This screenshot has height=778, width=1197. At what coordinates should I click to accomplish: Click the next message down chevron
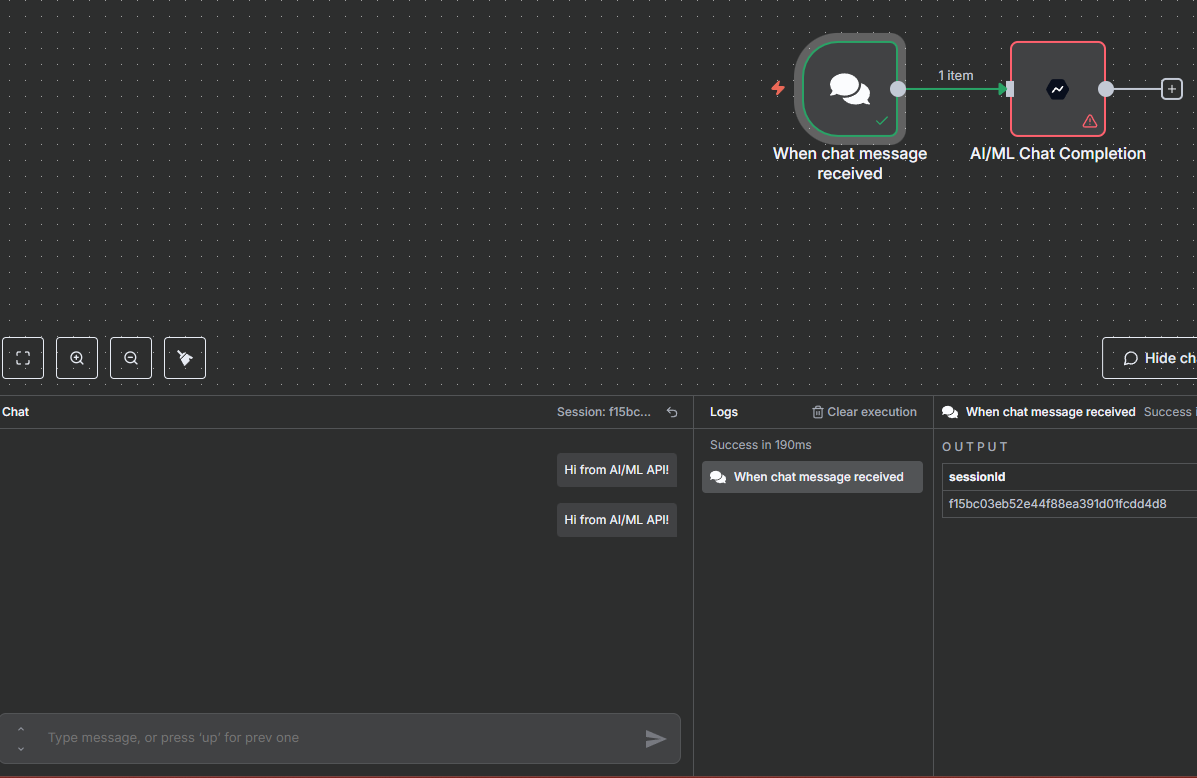tap(21, 748)
